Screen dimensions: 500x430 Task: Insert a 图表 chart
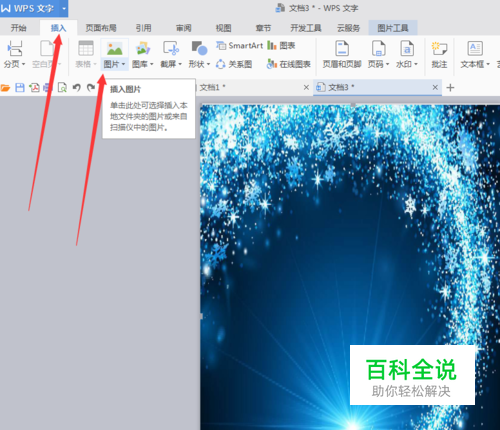(x=281, y=45)
